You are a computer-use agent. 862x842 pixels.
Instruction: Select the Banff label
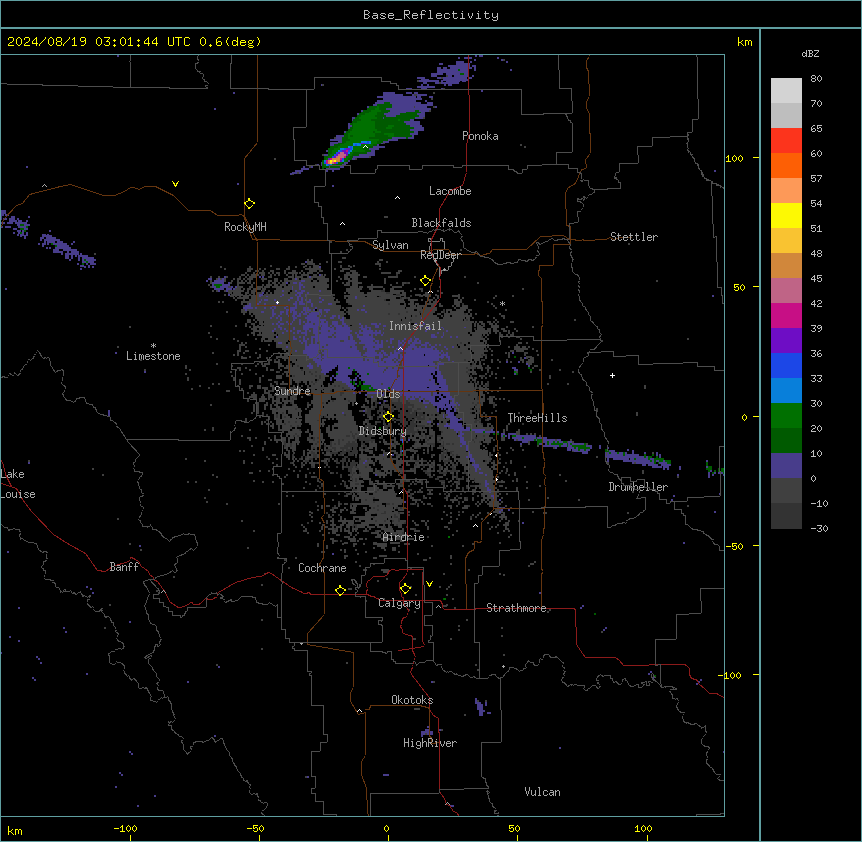[x=124, y=567]
